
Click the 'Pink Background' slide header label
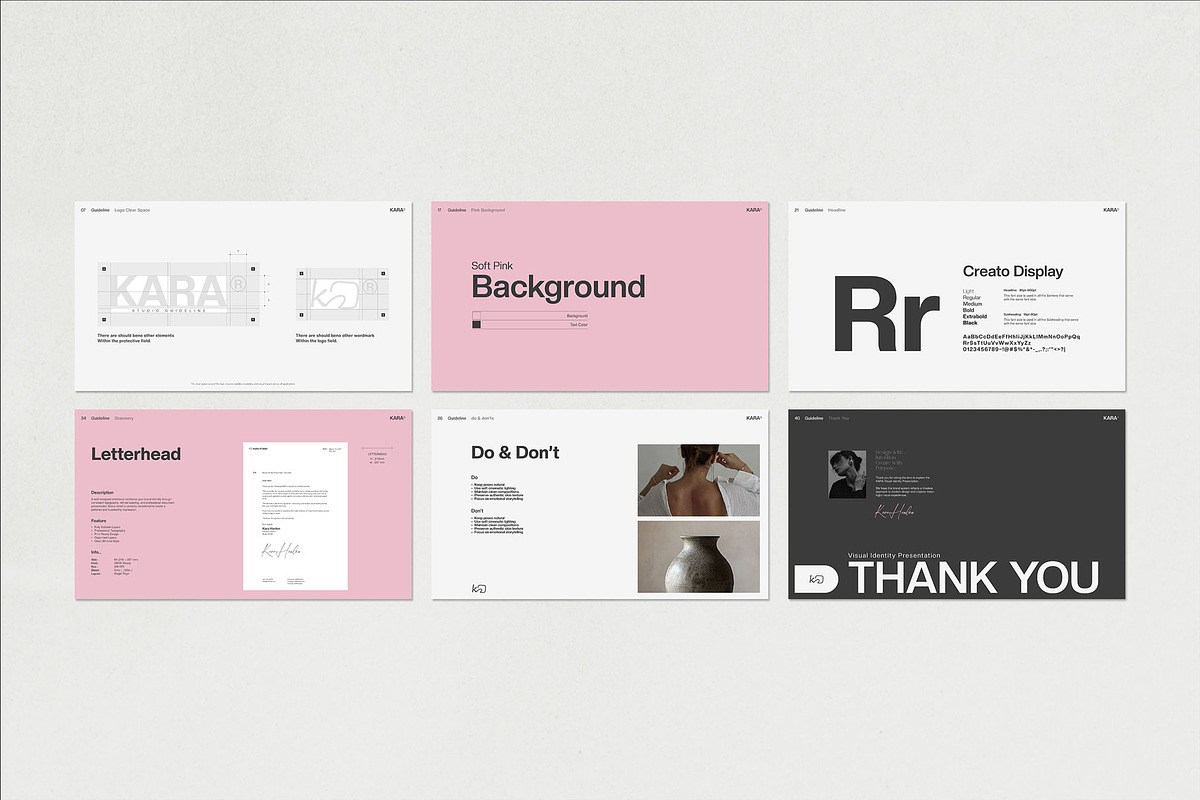(488, 210)
